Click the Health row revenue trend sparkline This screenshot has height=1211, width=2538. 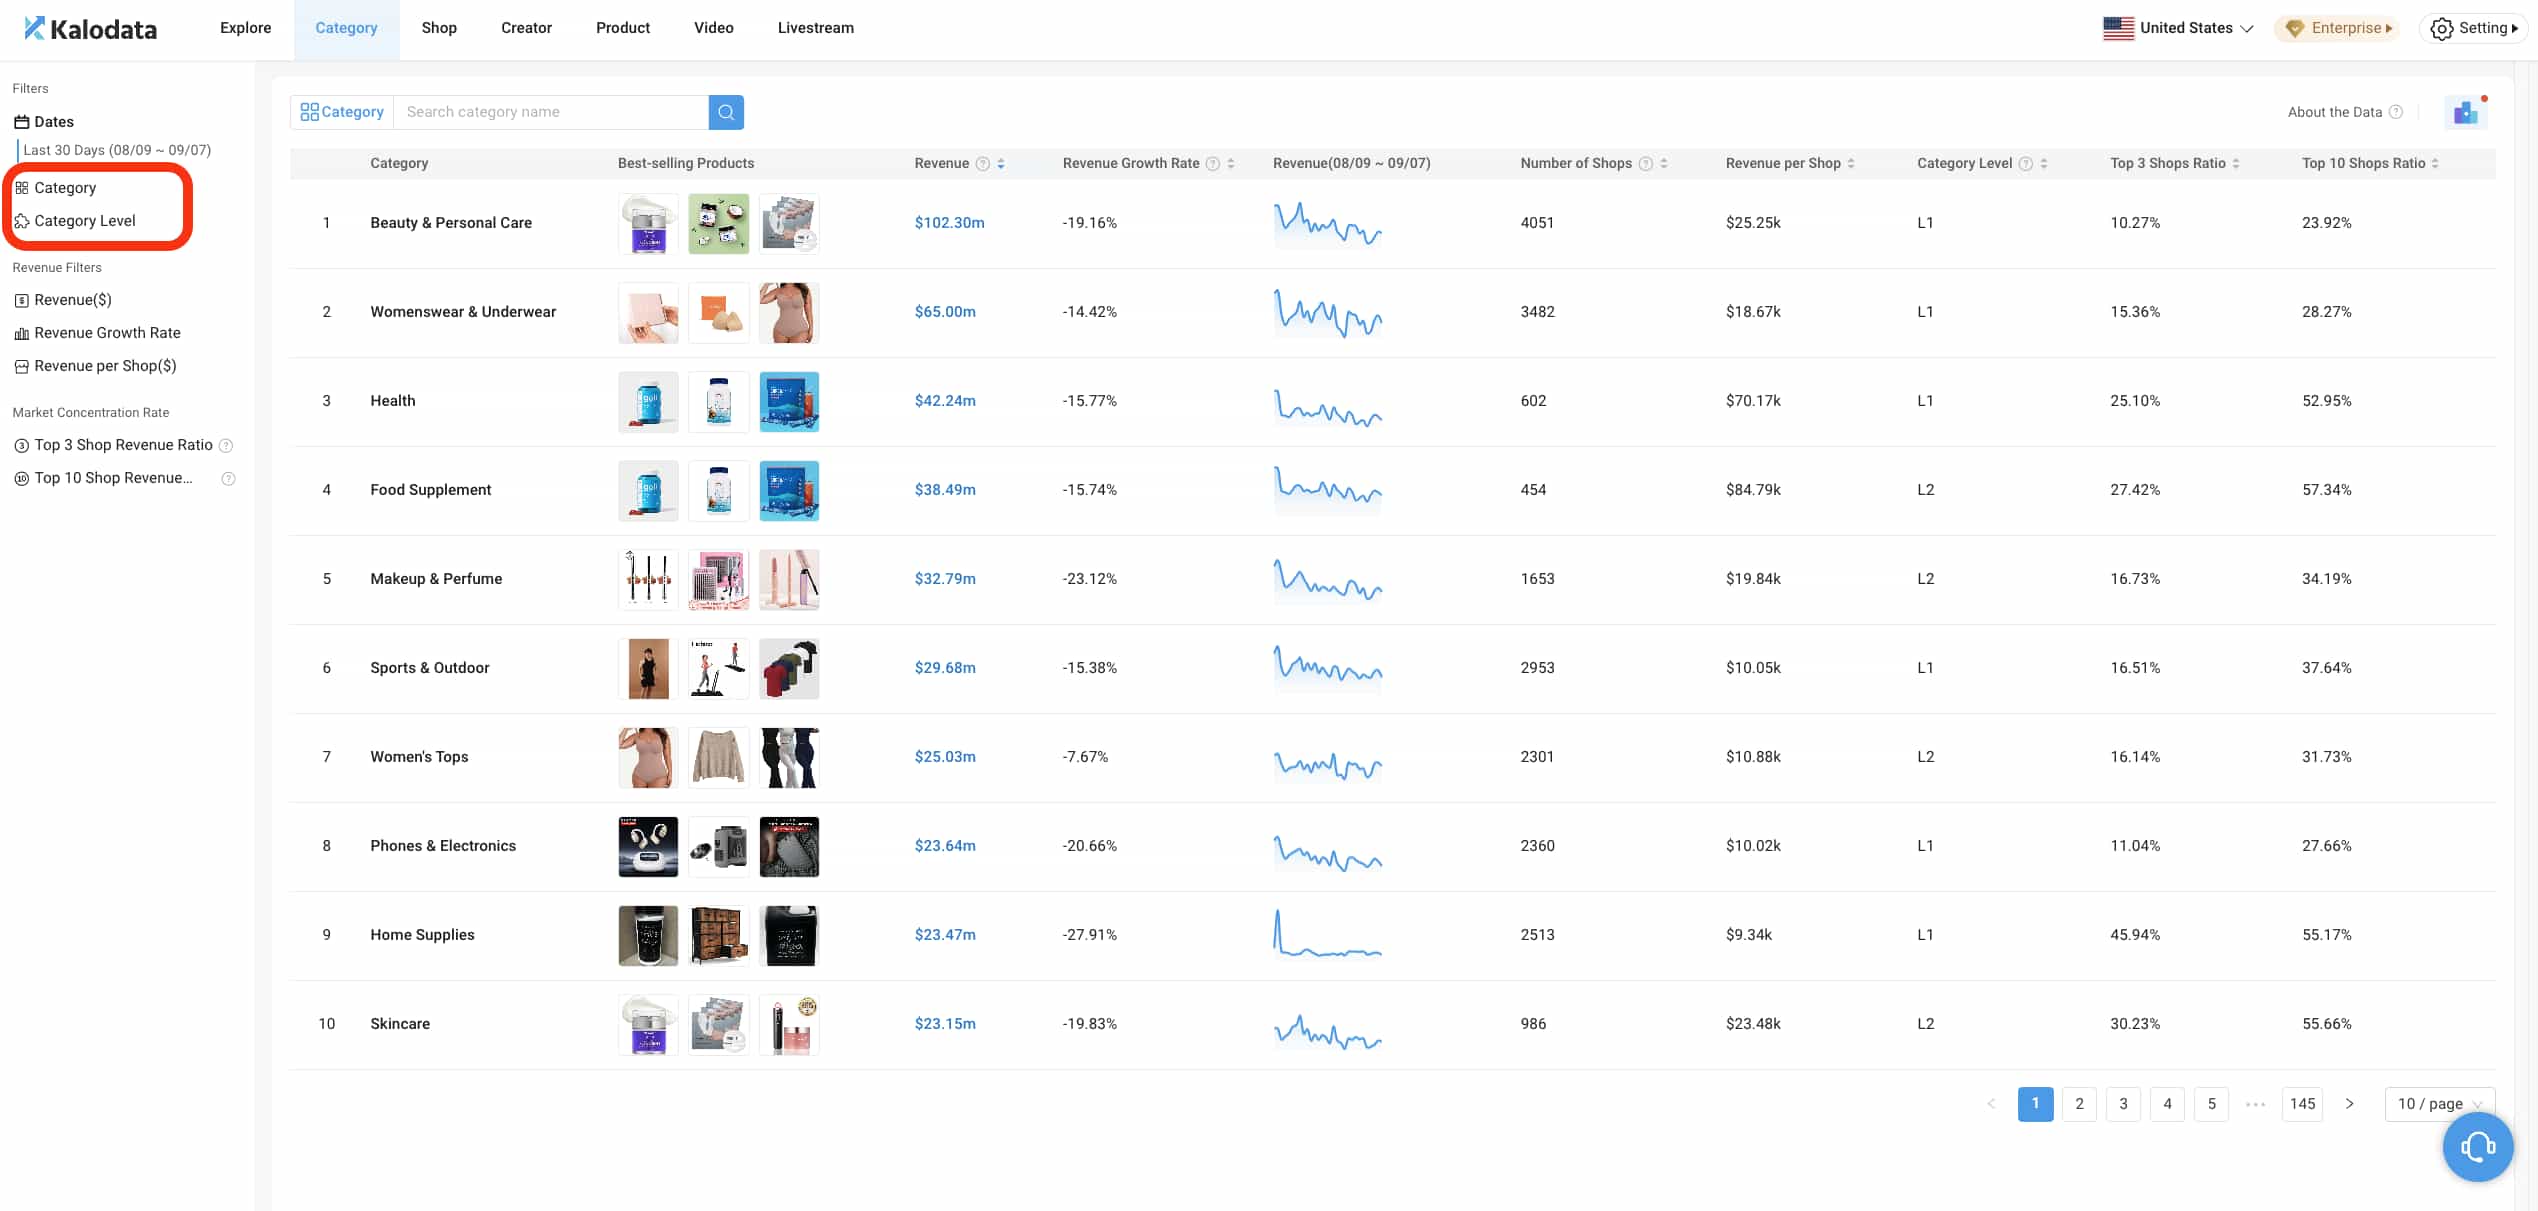click(1327, 407)
